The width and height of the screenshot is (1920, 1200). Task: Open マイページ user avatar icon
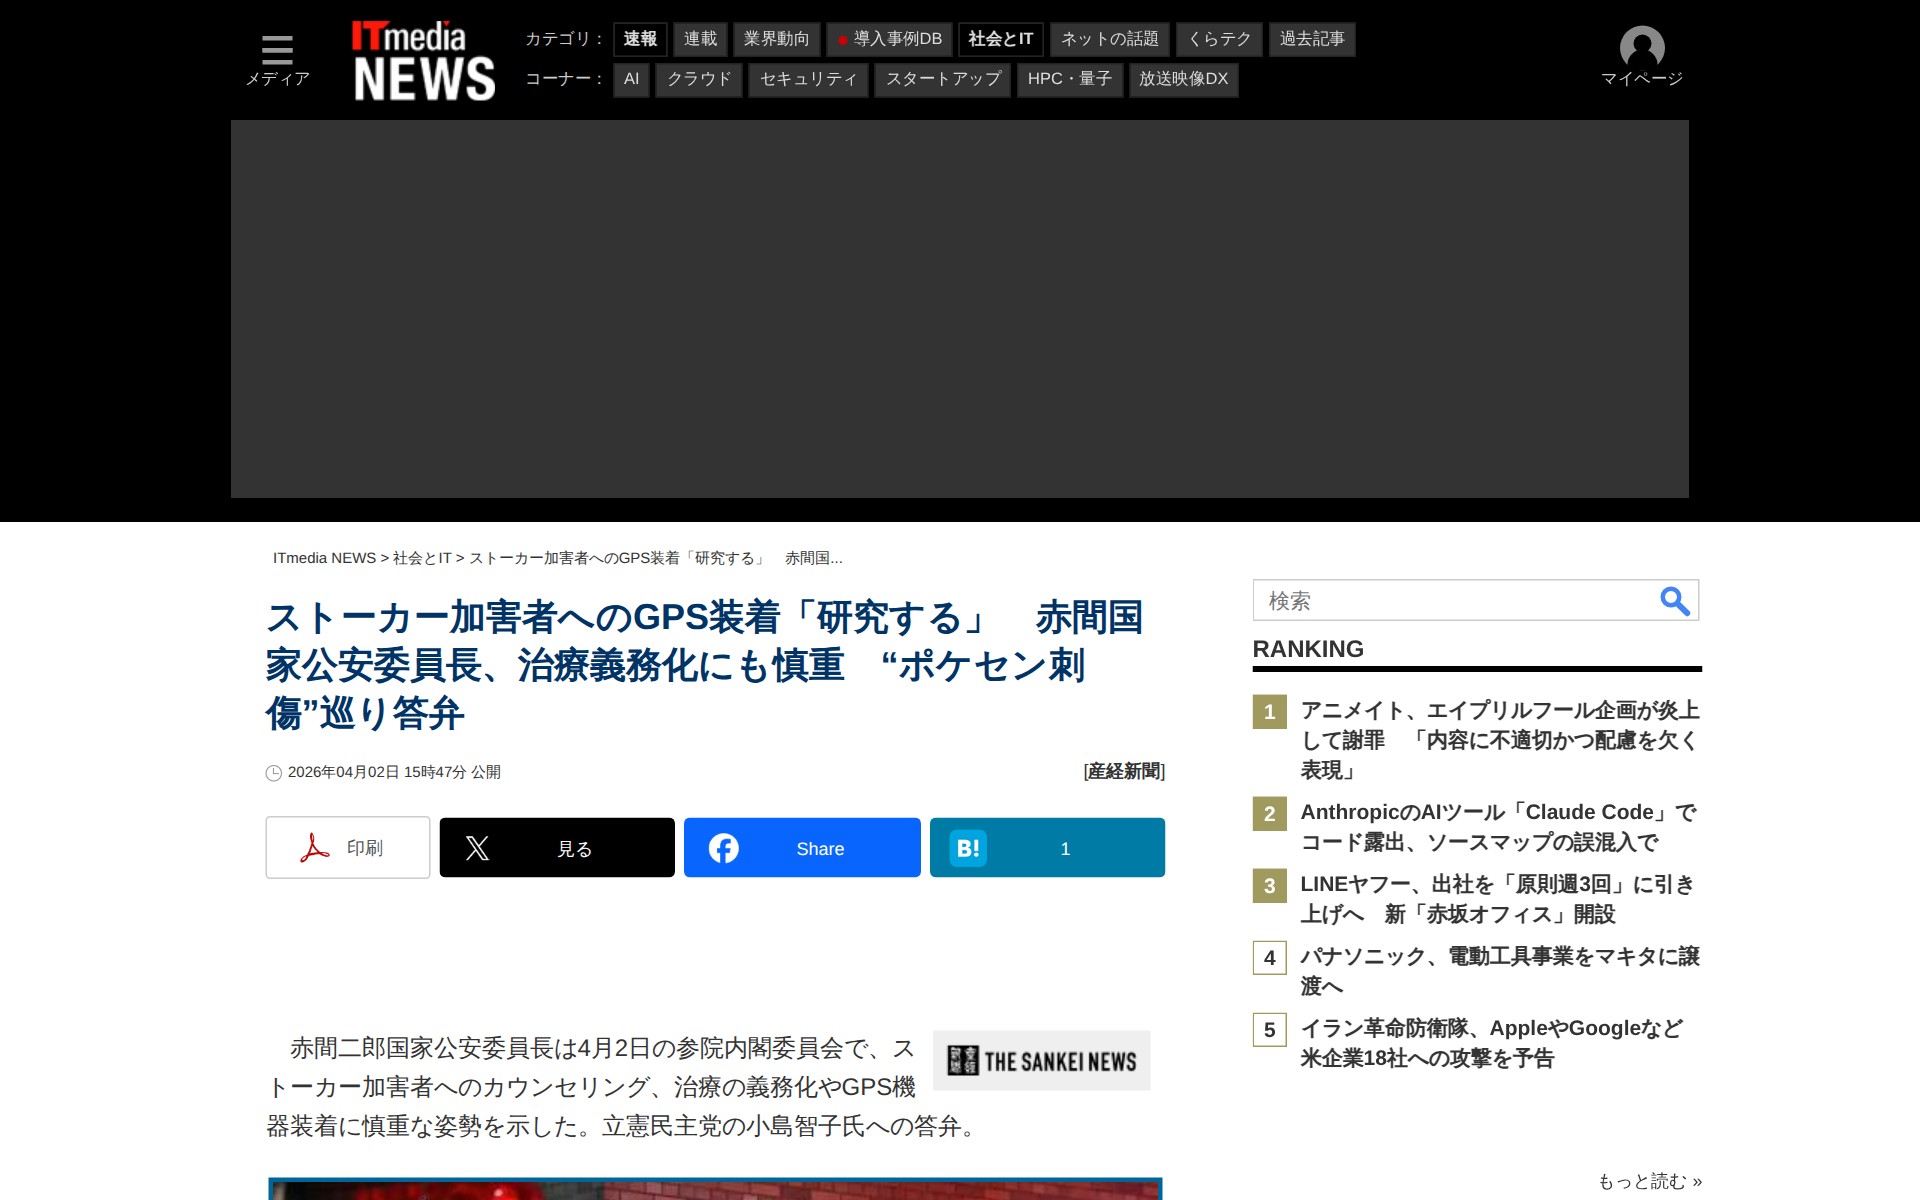tap(1641, 48)
